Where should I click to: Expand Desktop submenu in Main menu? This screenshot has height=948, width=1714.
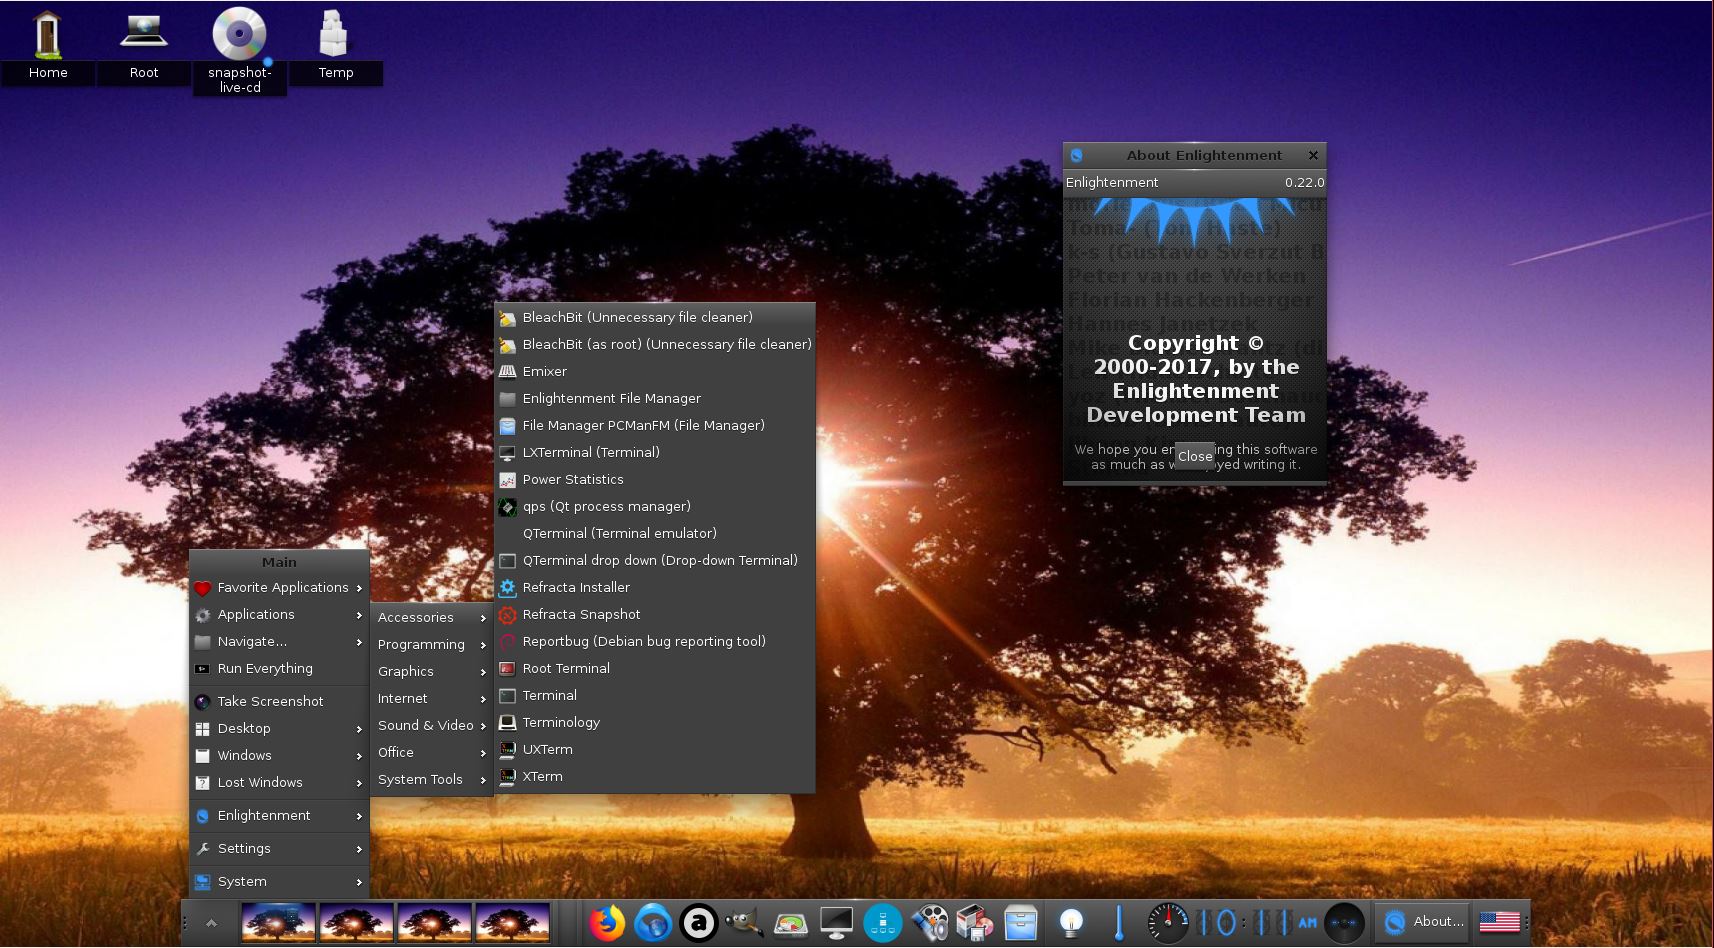(279, 728)
